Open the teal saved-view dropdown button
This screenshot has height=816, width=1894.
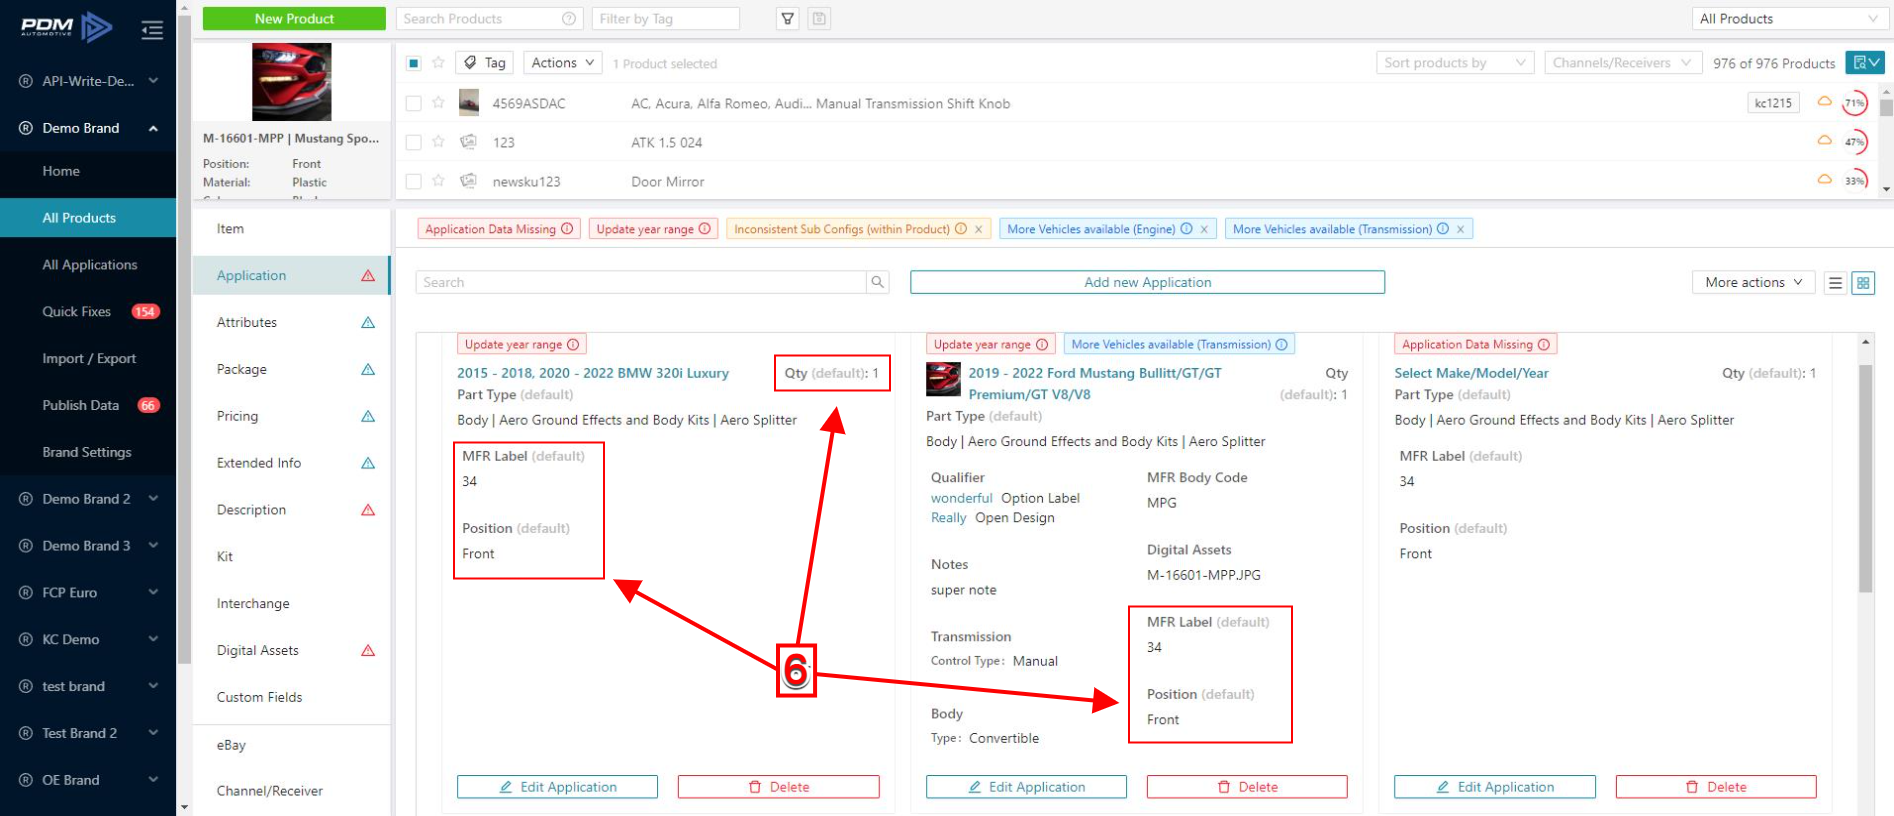pyautogui.click(x=1866, y=63)
